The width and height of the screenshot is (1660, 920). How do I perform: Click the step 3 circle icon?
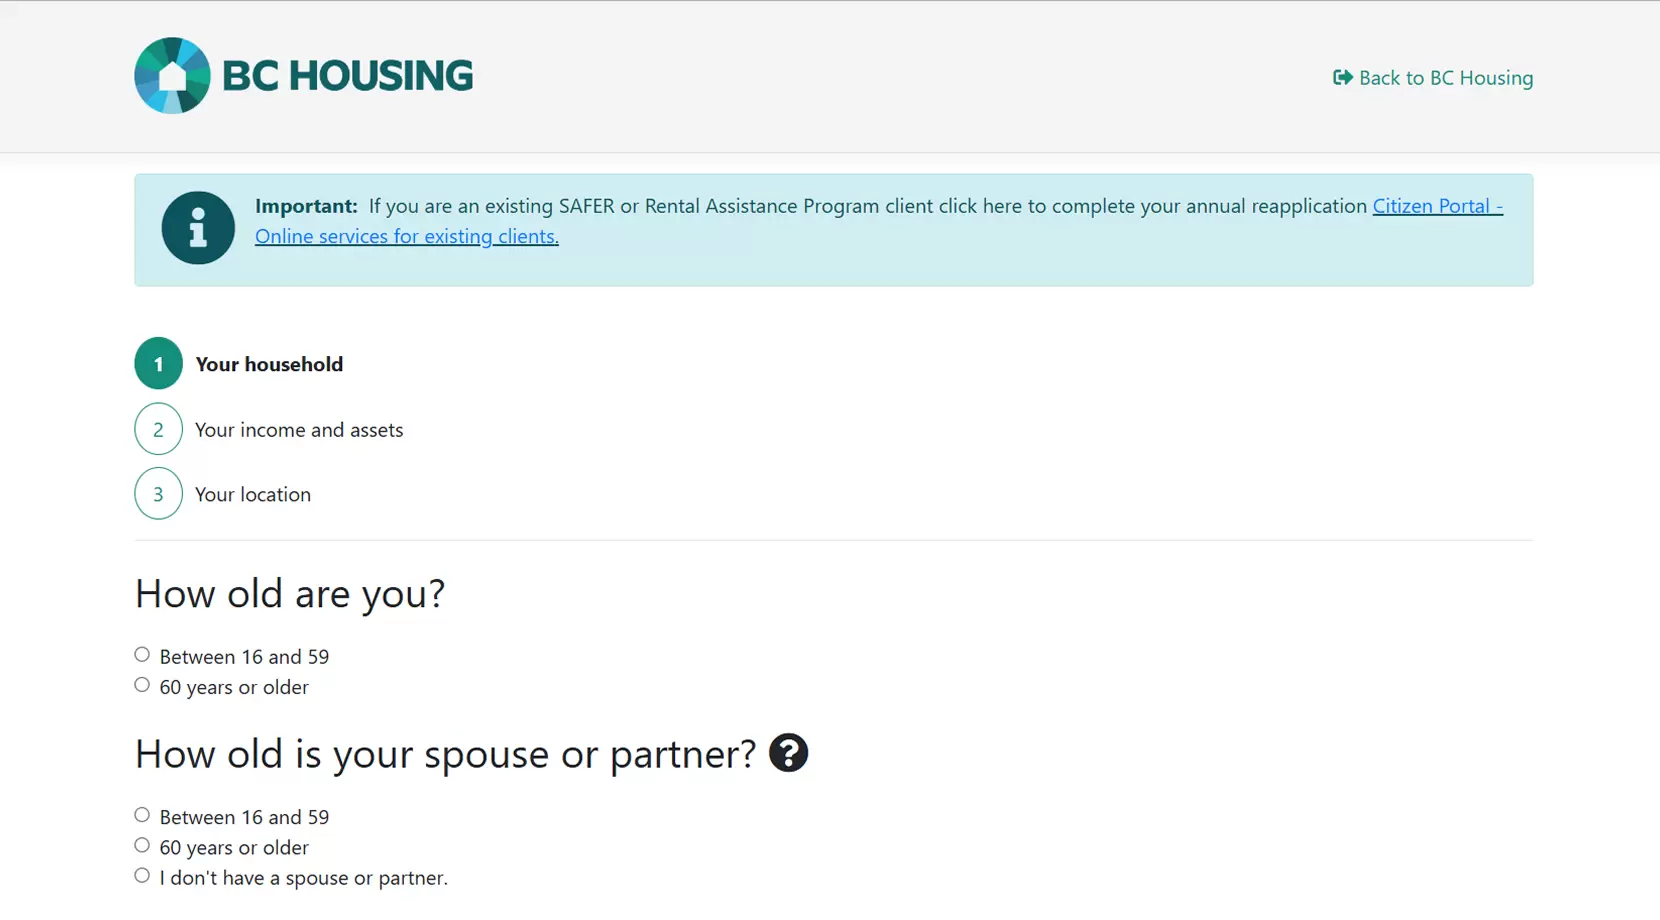pos(157,494)
